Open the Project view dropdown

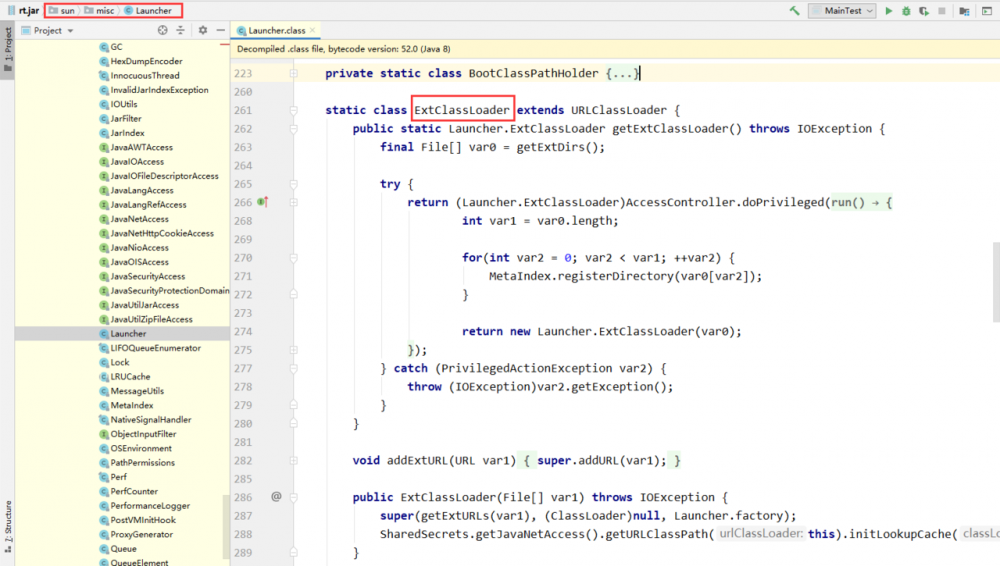[x=48, y=30]
